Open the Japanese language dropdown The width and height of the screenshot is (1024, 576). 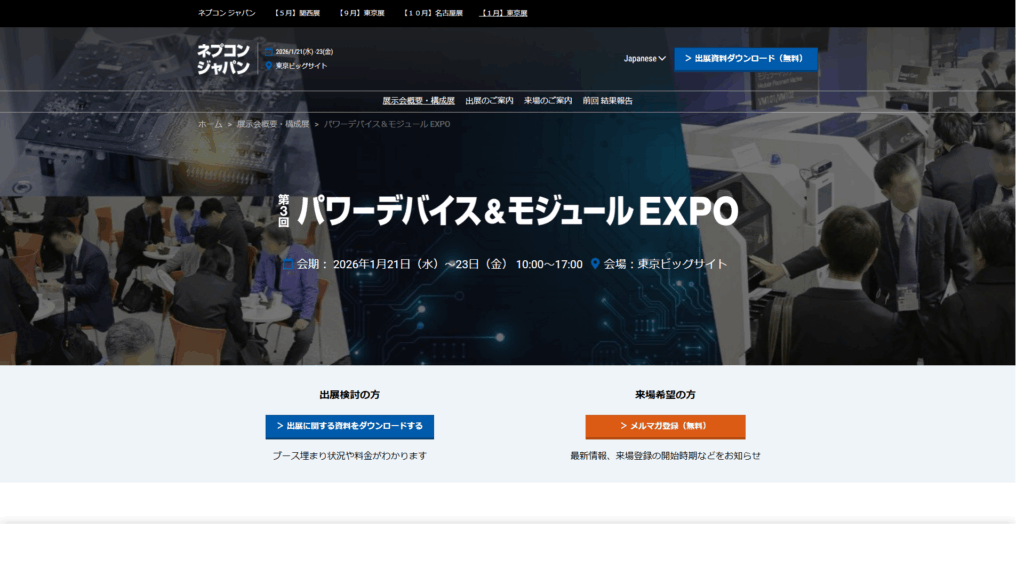tap(640, 58)
